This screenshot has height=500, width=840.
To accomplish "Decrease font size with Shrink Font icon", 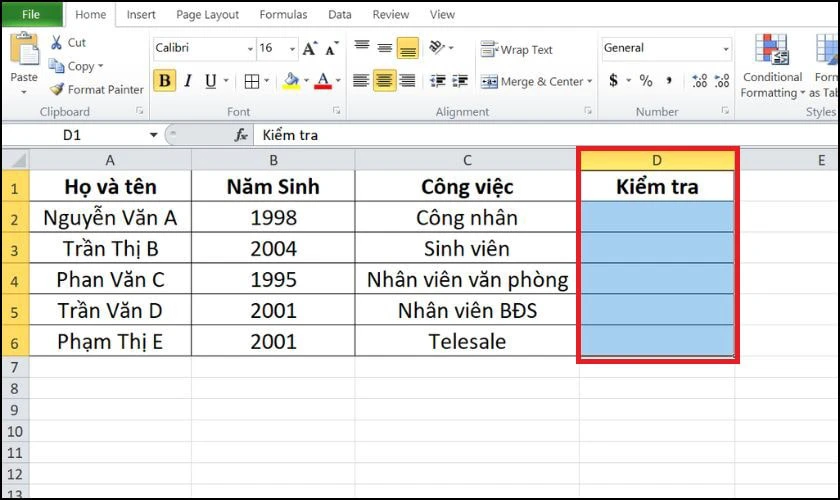I will (332, 49).
